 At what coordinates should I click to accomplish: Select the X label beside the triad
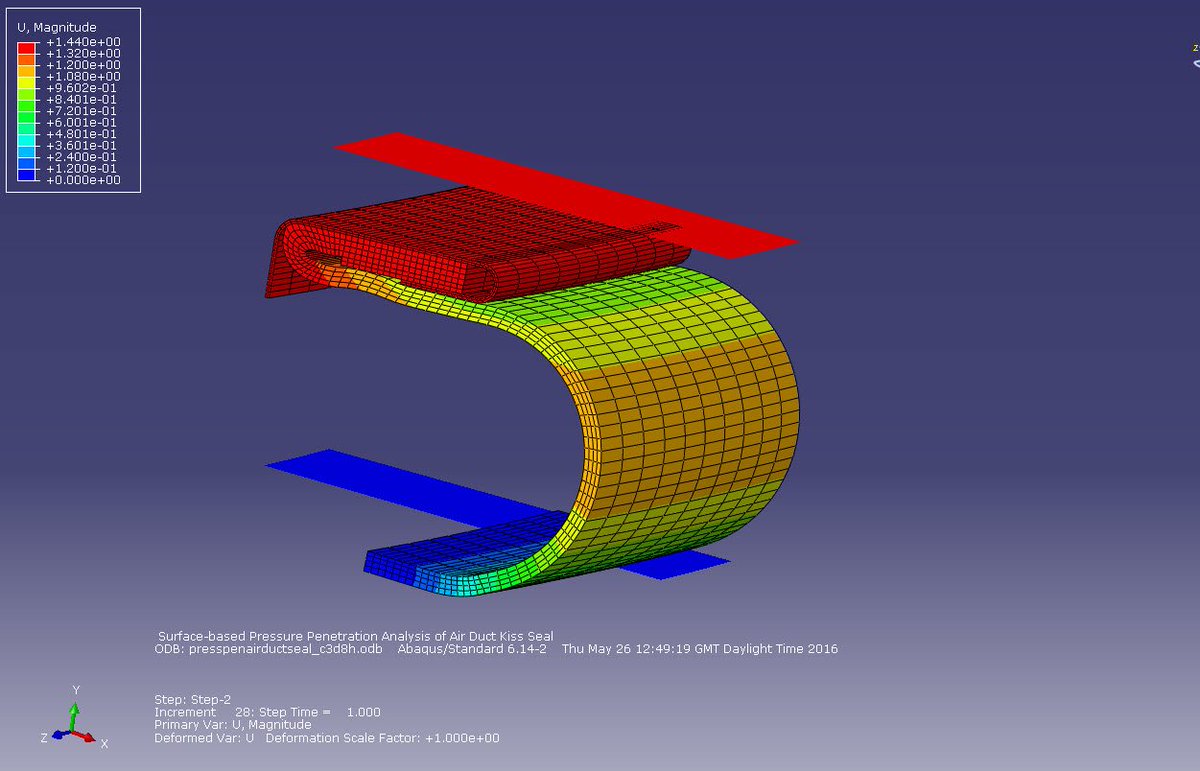104,744
